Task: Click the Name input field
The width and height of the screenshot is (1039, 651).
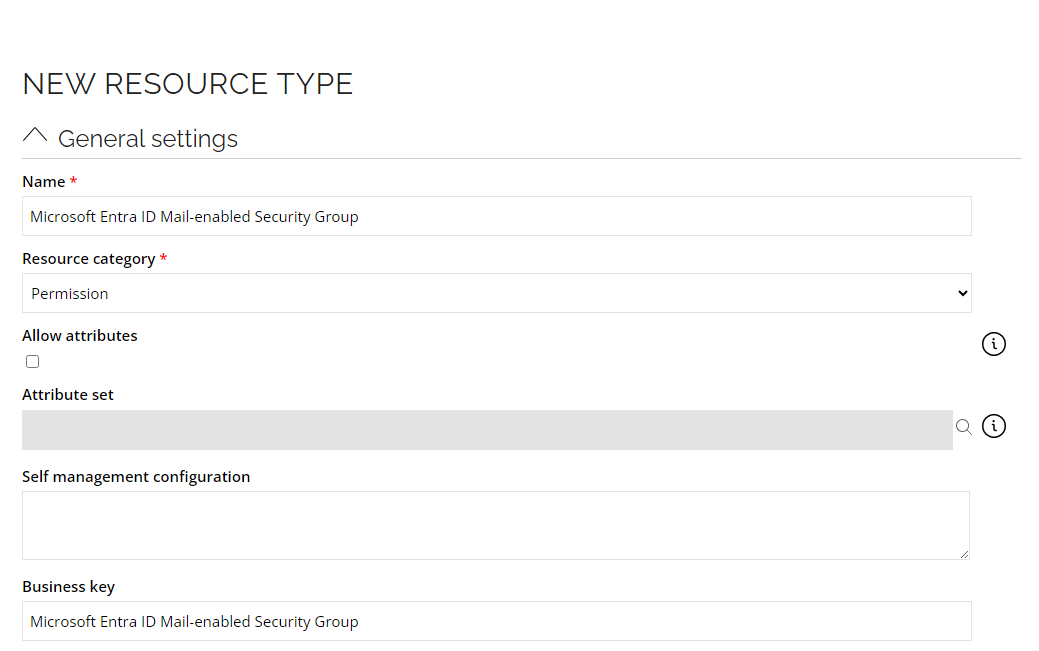Action: click(496, 216)
